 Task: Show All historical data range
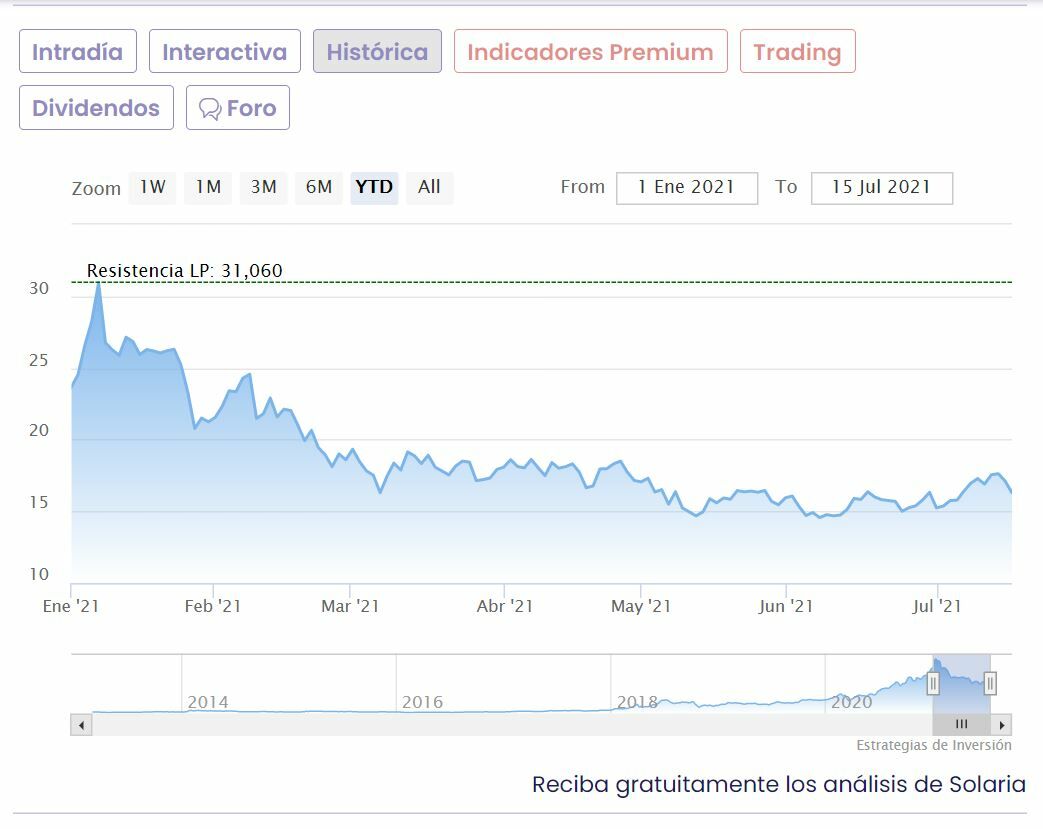[429, 187]
